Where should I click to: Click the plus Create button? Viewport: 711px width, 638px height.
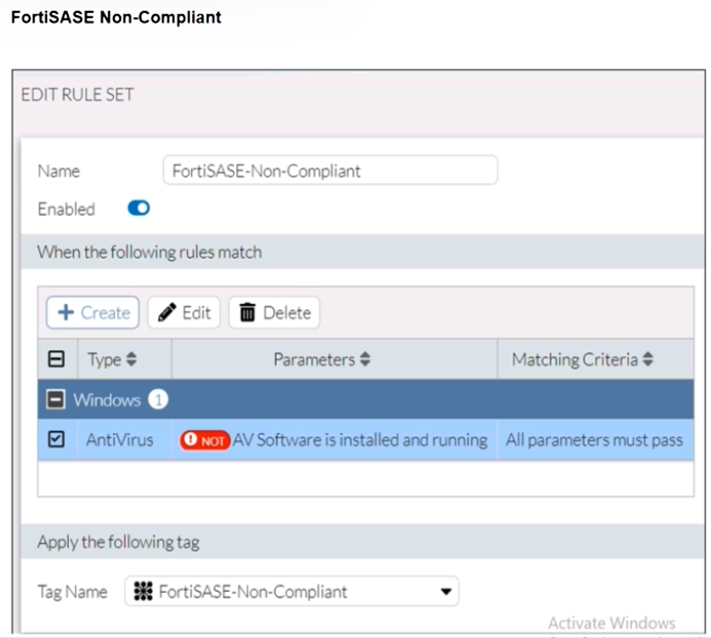93,313
